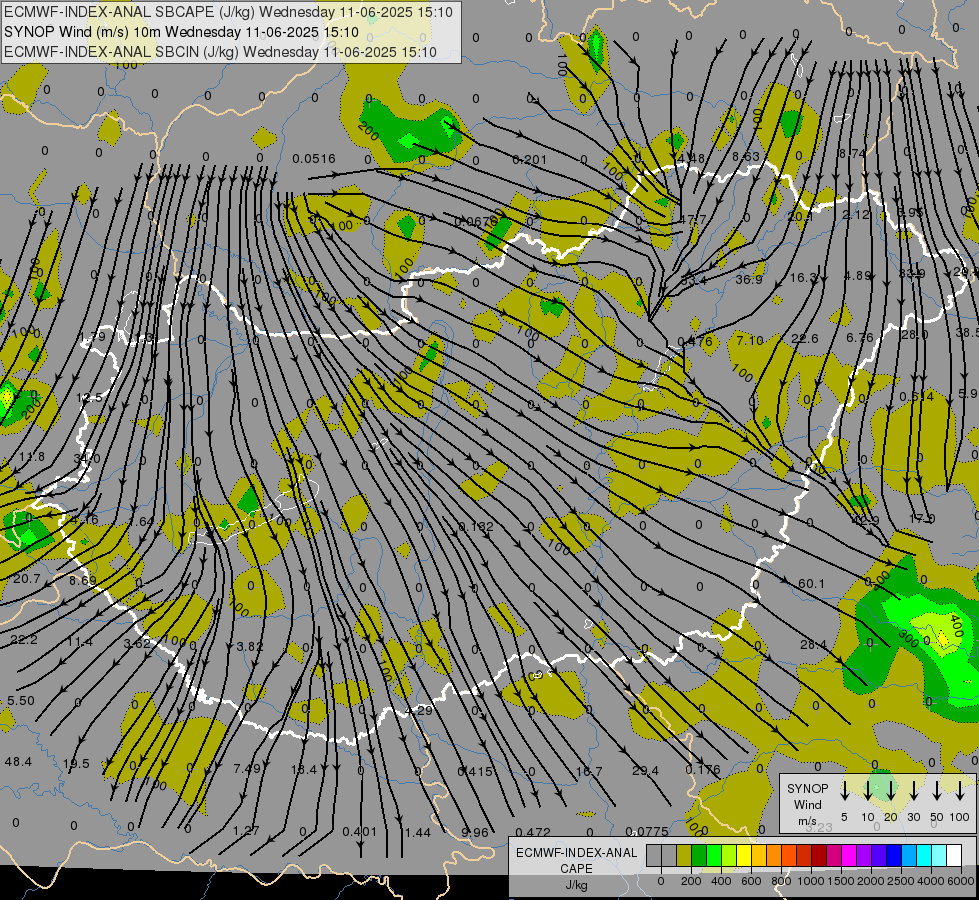The image size is (979, 900).
Task: Click the map value 0.0516
Action: [x=314, y=159]
